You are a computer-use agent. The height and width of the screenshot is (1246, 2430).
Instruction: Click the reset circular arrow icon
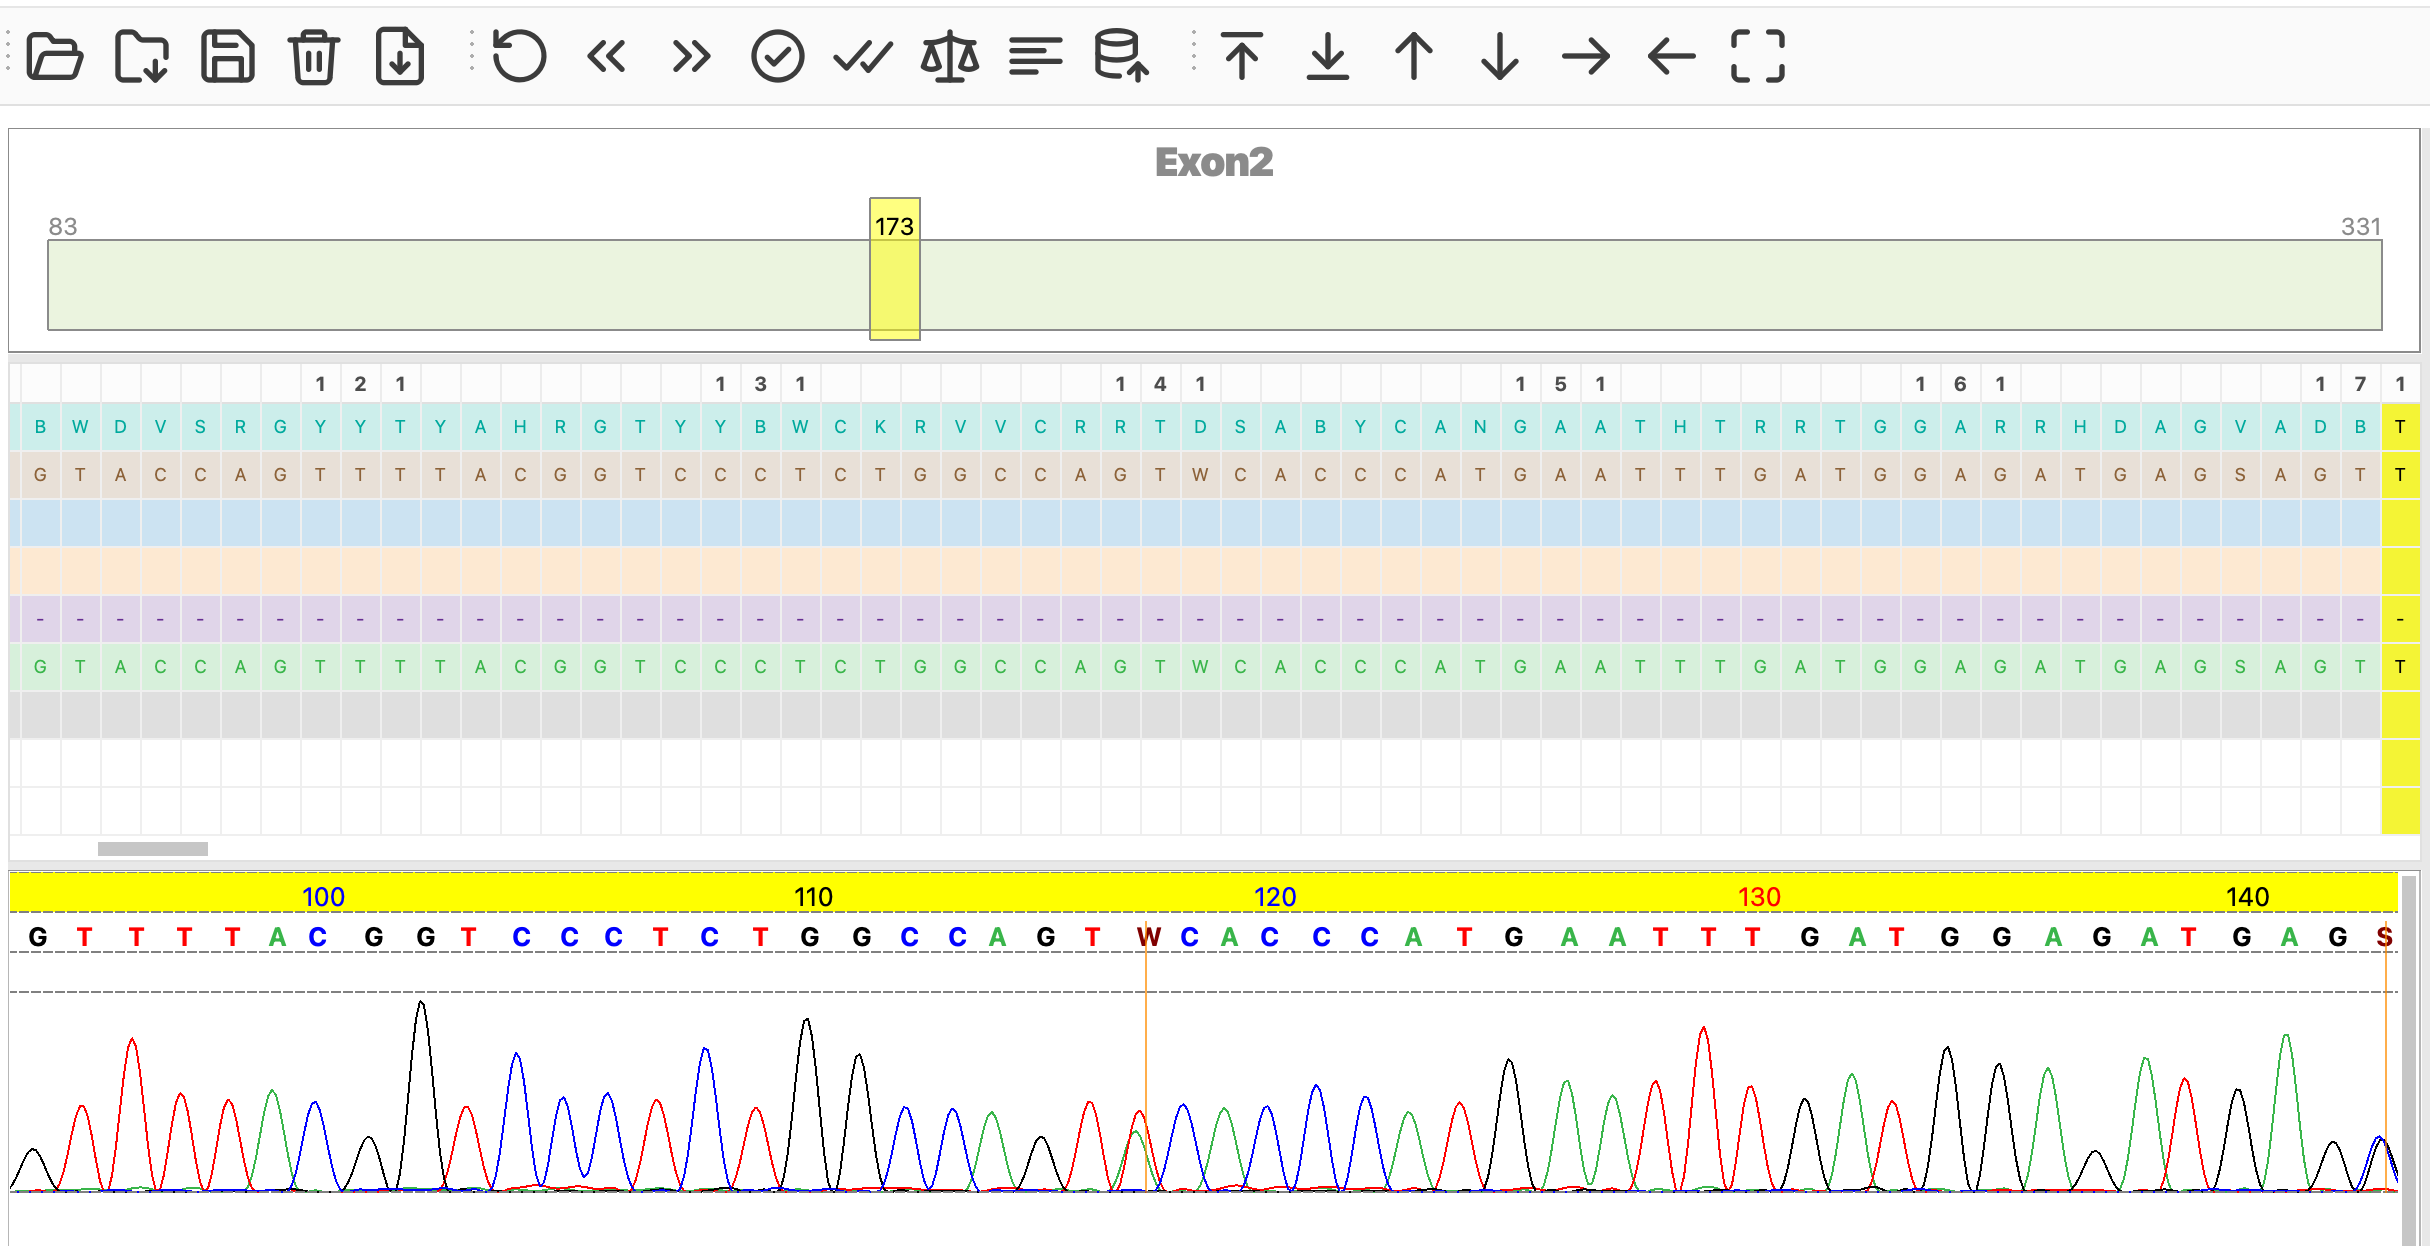519,56
